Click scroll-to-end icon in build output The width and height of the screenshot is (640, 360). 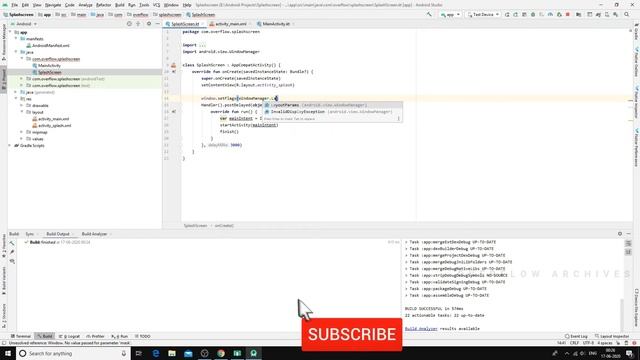pos(628,252)
